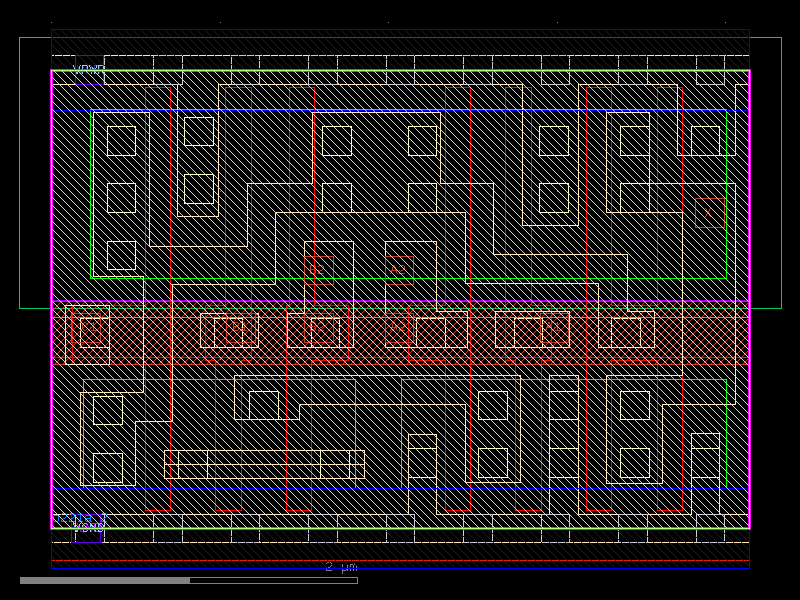This screenshot has width=800, height=600.
Task: Click the 2 μm scale bar text
Action: coord(339,567)
